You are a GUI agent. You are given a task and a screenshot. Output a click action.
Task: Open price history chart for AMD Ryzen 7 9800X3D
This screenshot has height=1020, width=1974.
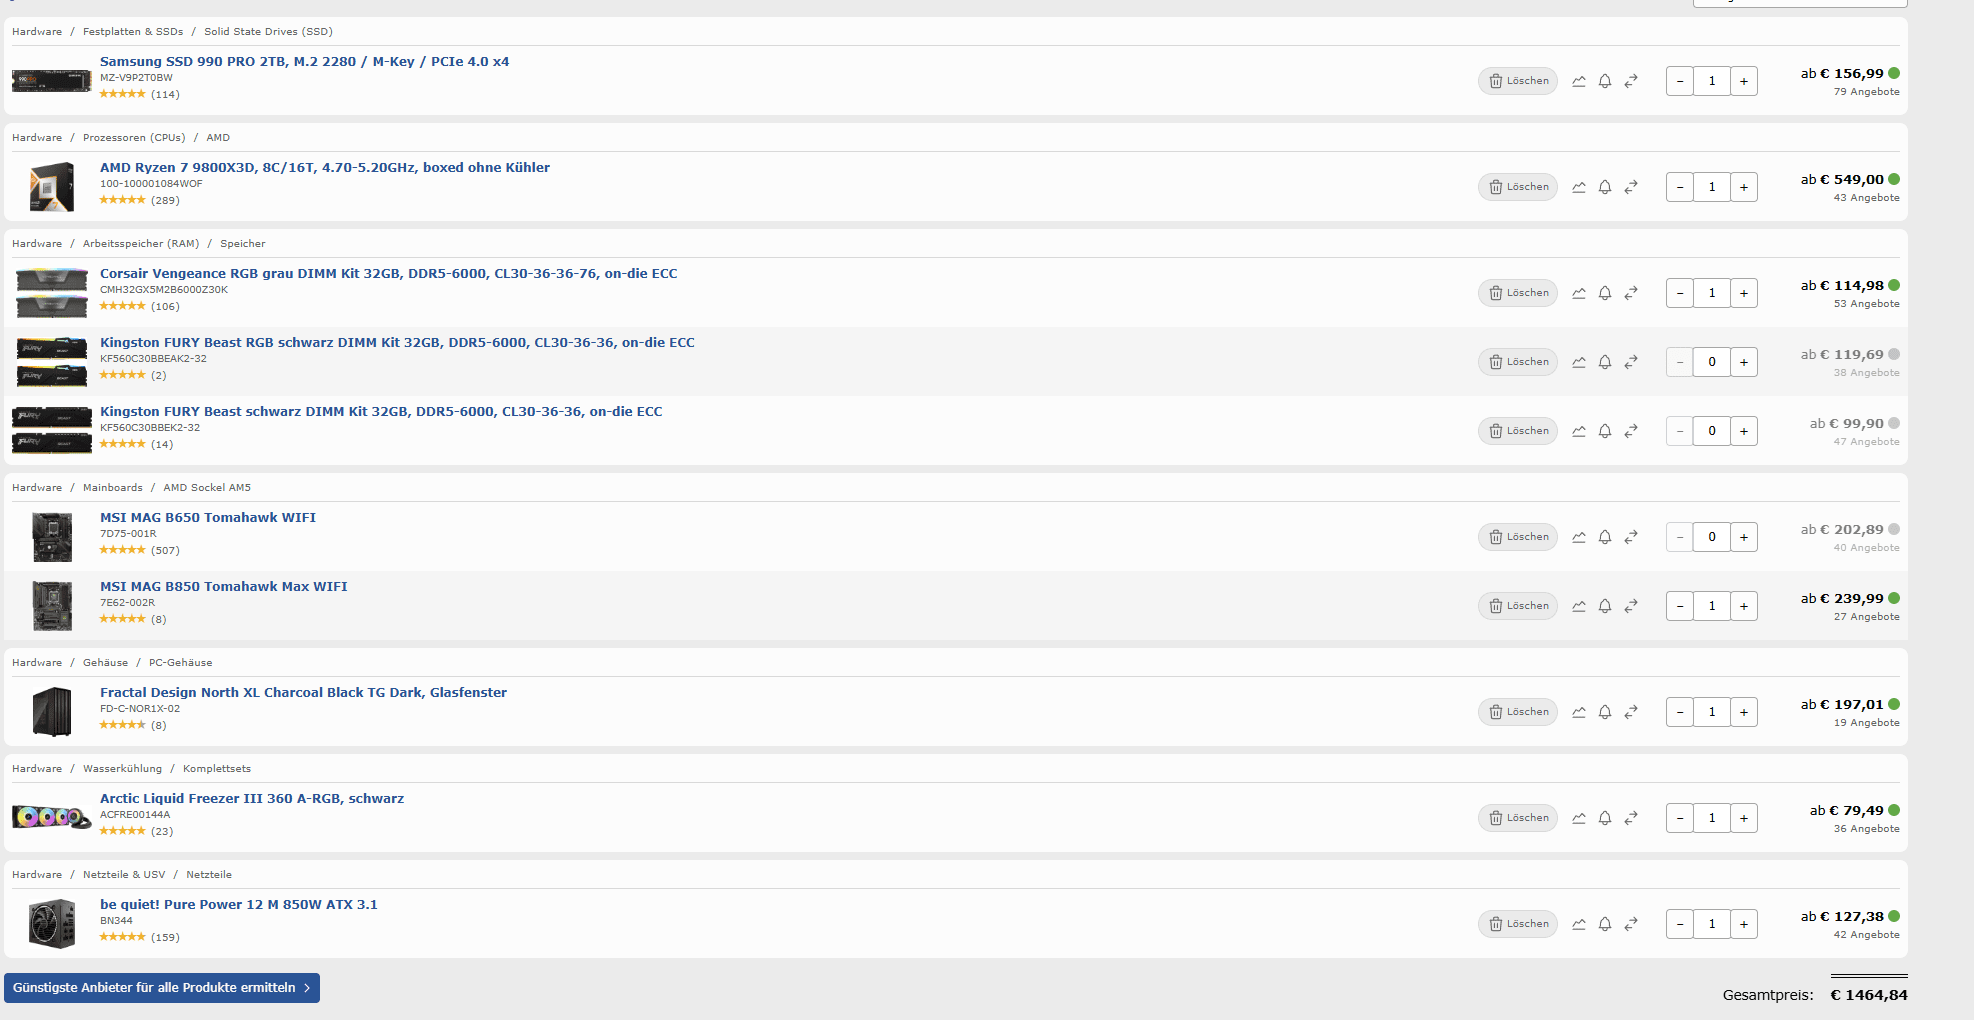(x=1579, y=187)
